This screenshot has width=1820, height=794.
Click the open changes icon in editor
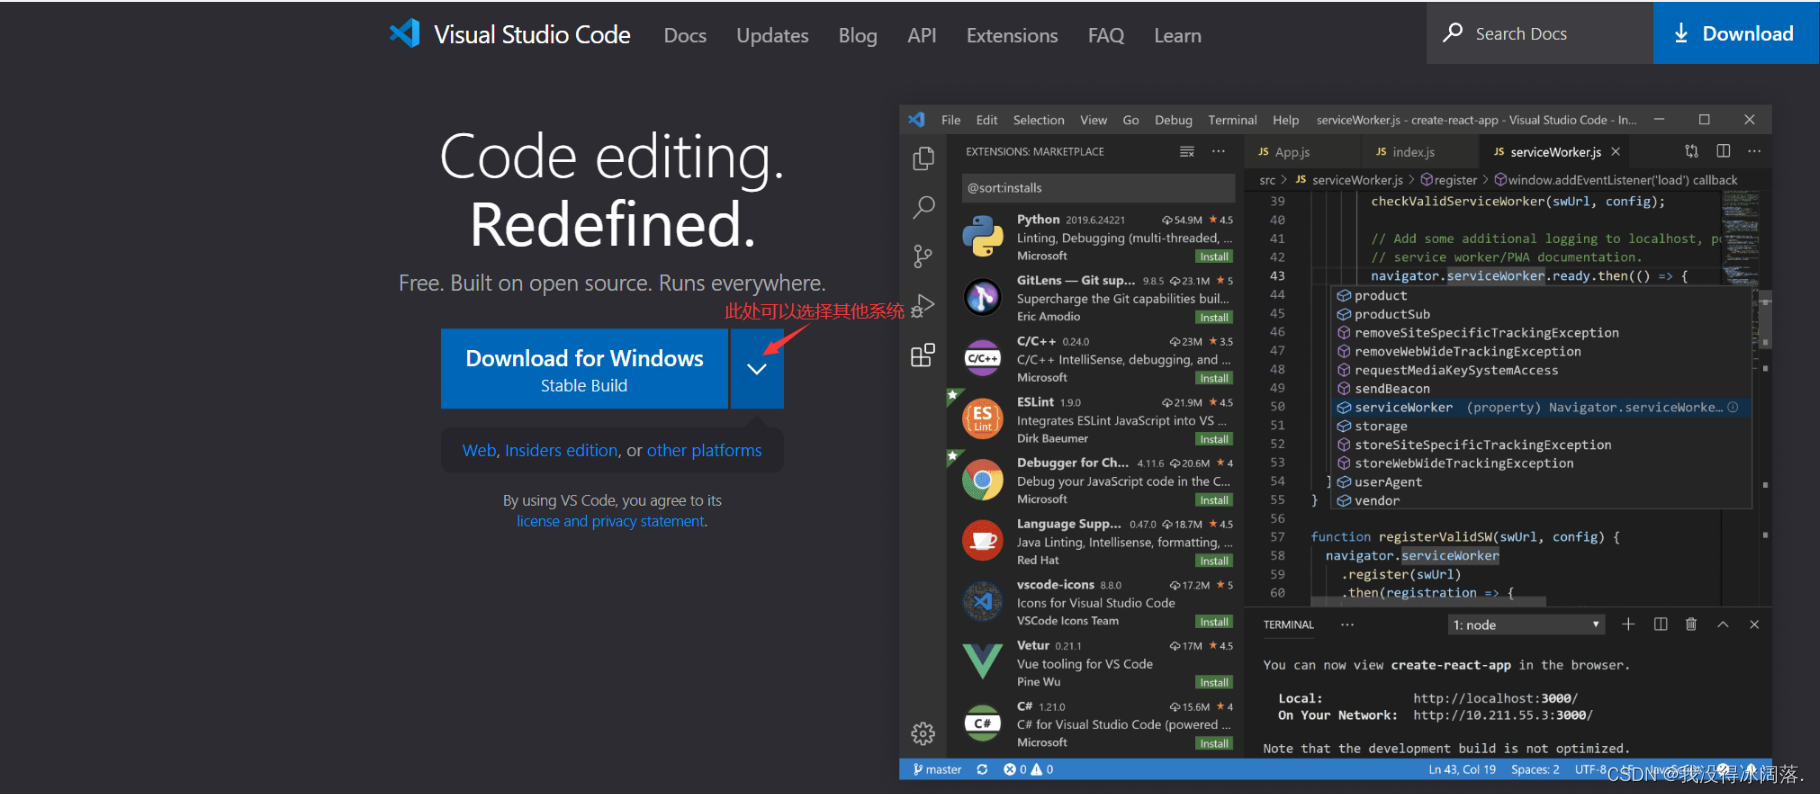pyautogui.click(x=1691, y=151)
